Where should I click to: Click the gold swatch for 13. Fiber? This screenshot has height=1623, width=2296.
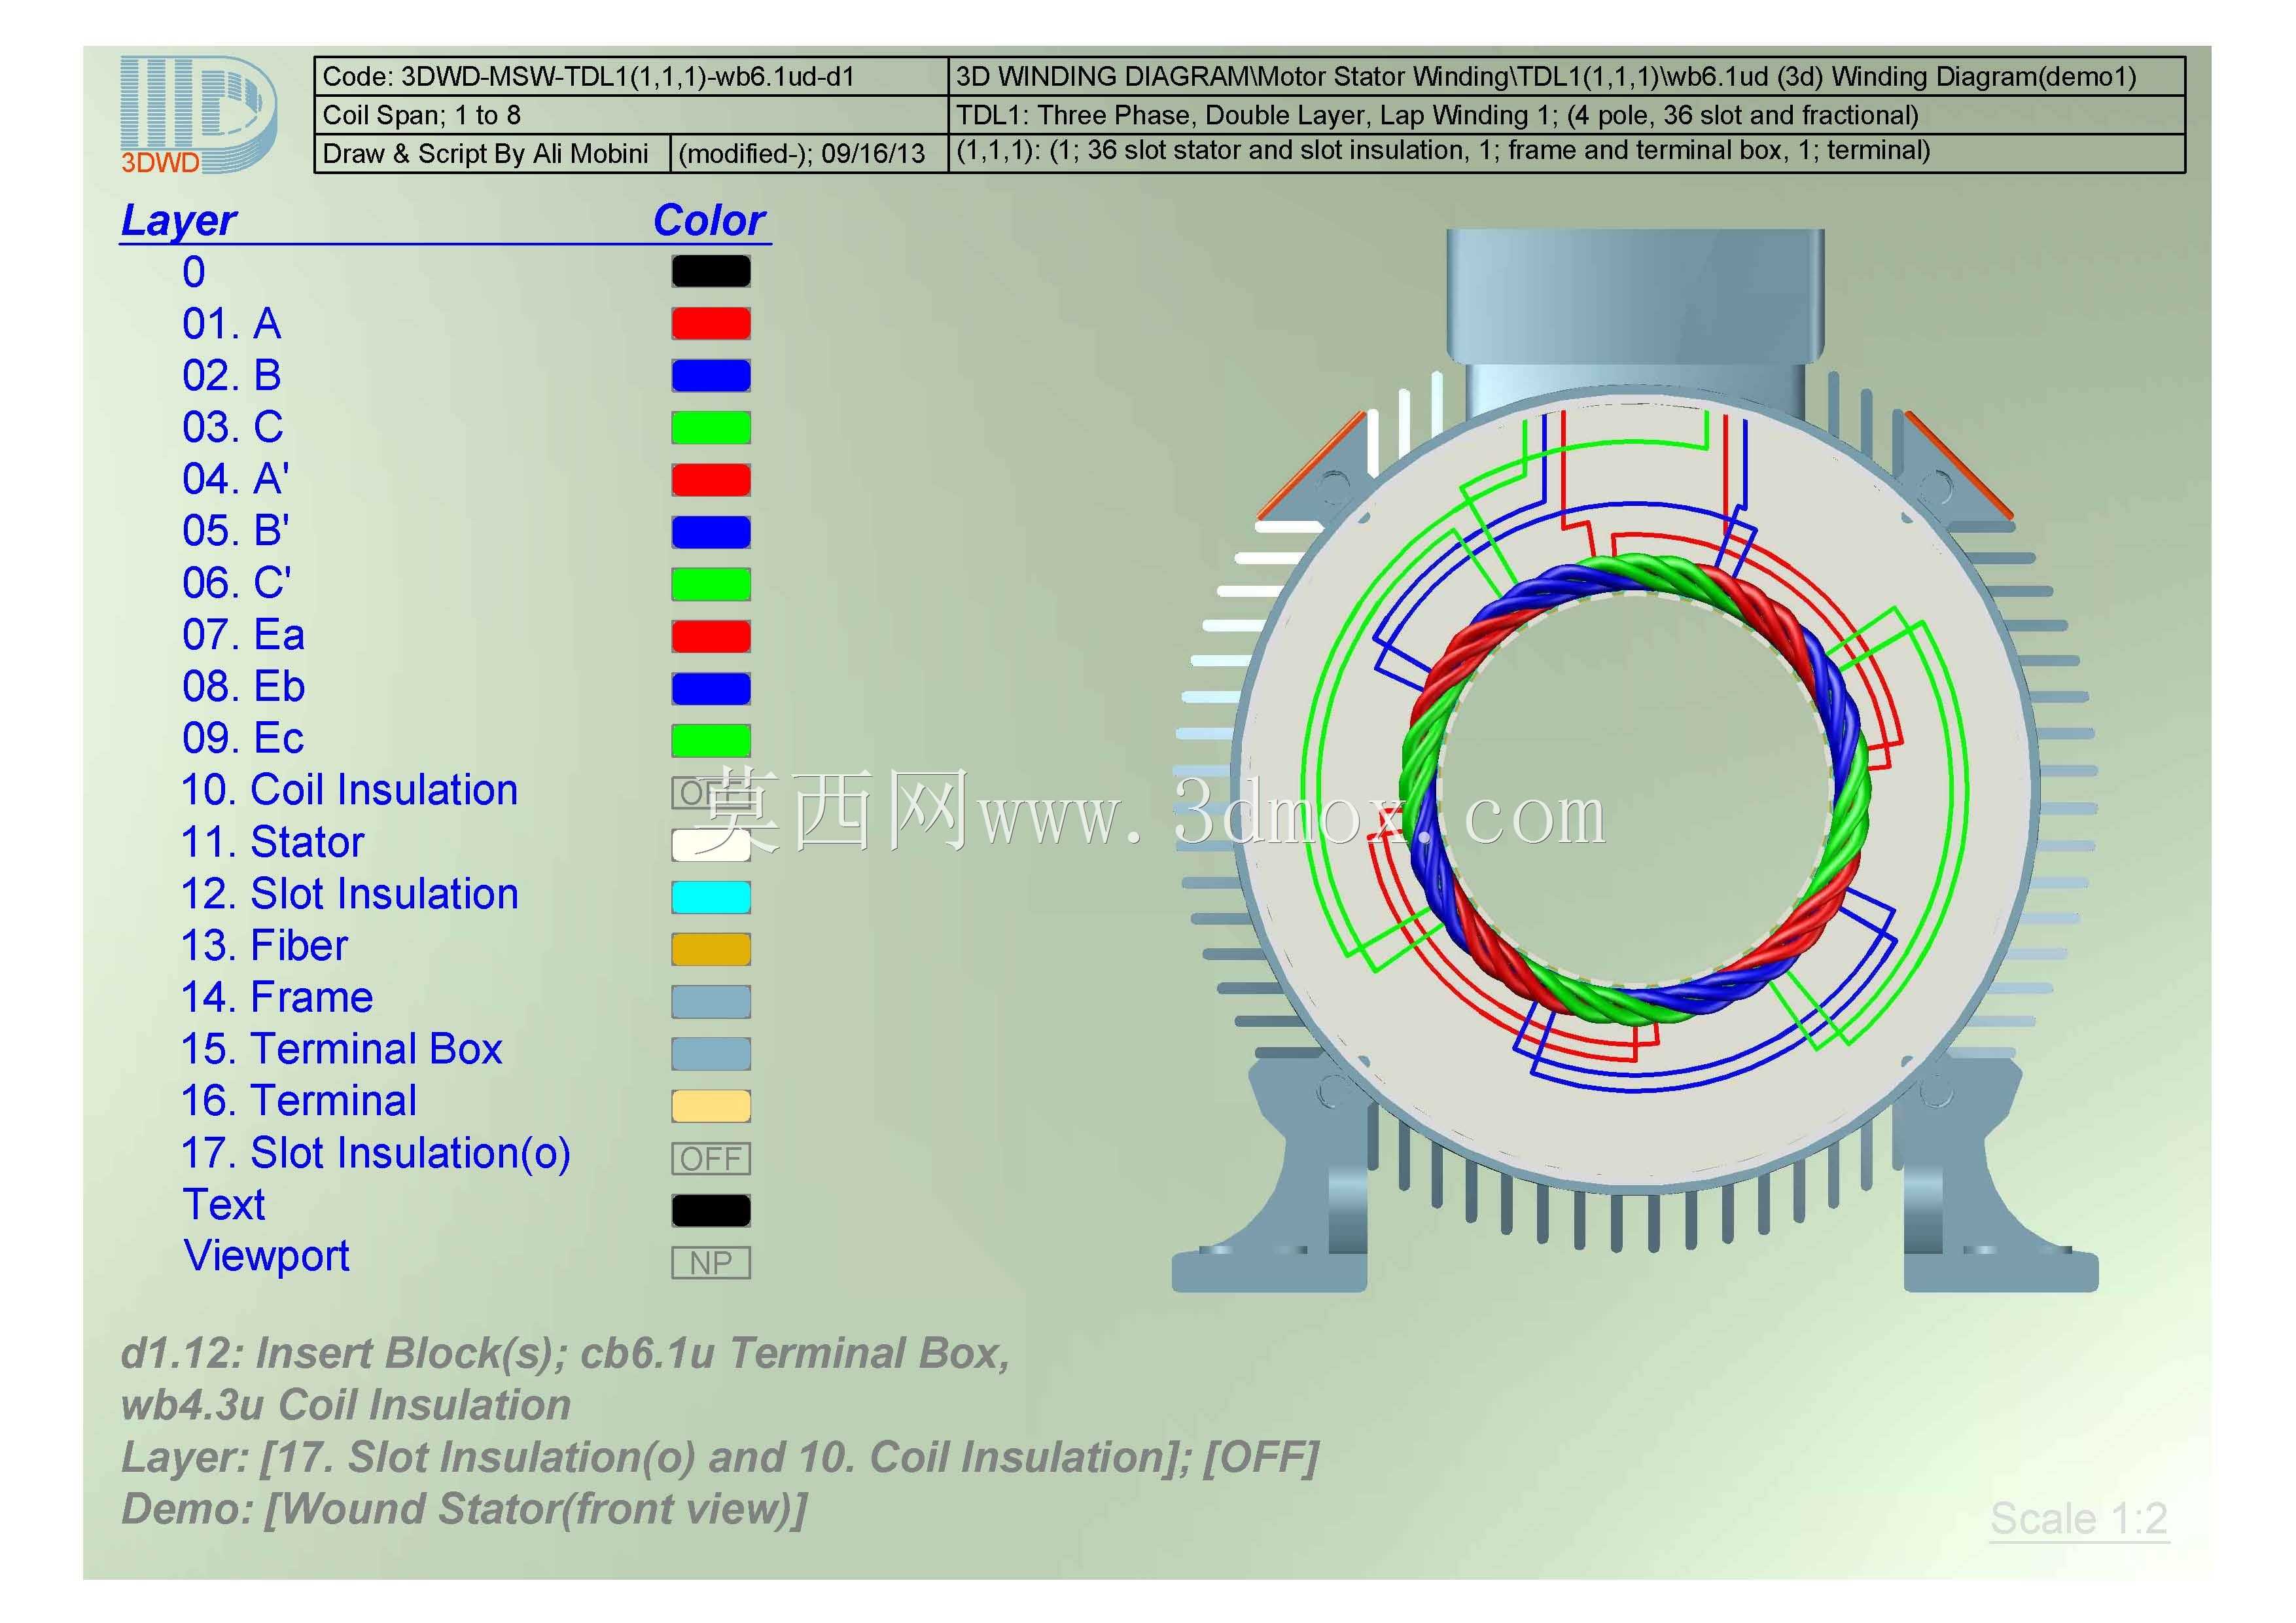point(711,949)
